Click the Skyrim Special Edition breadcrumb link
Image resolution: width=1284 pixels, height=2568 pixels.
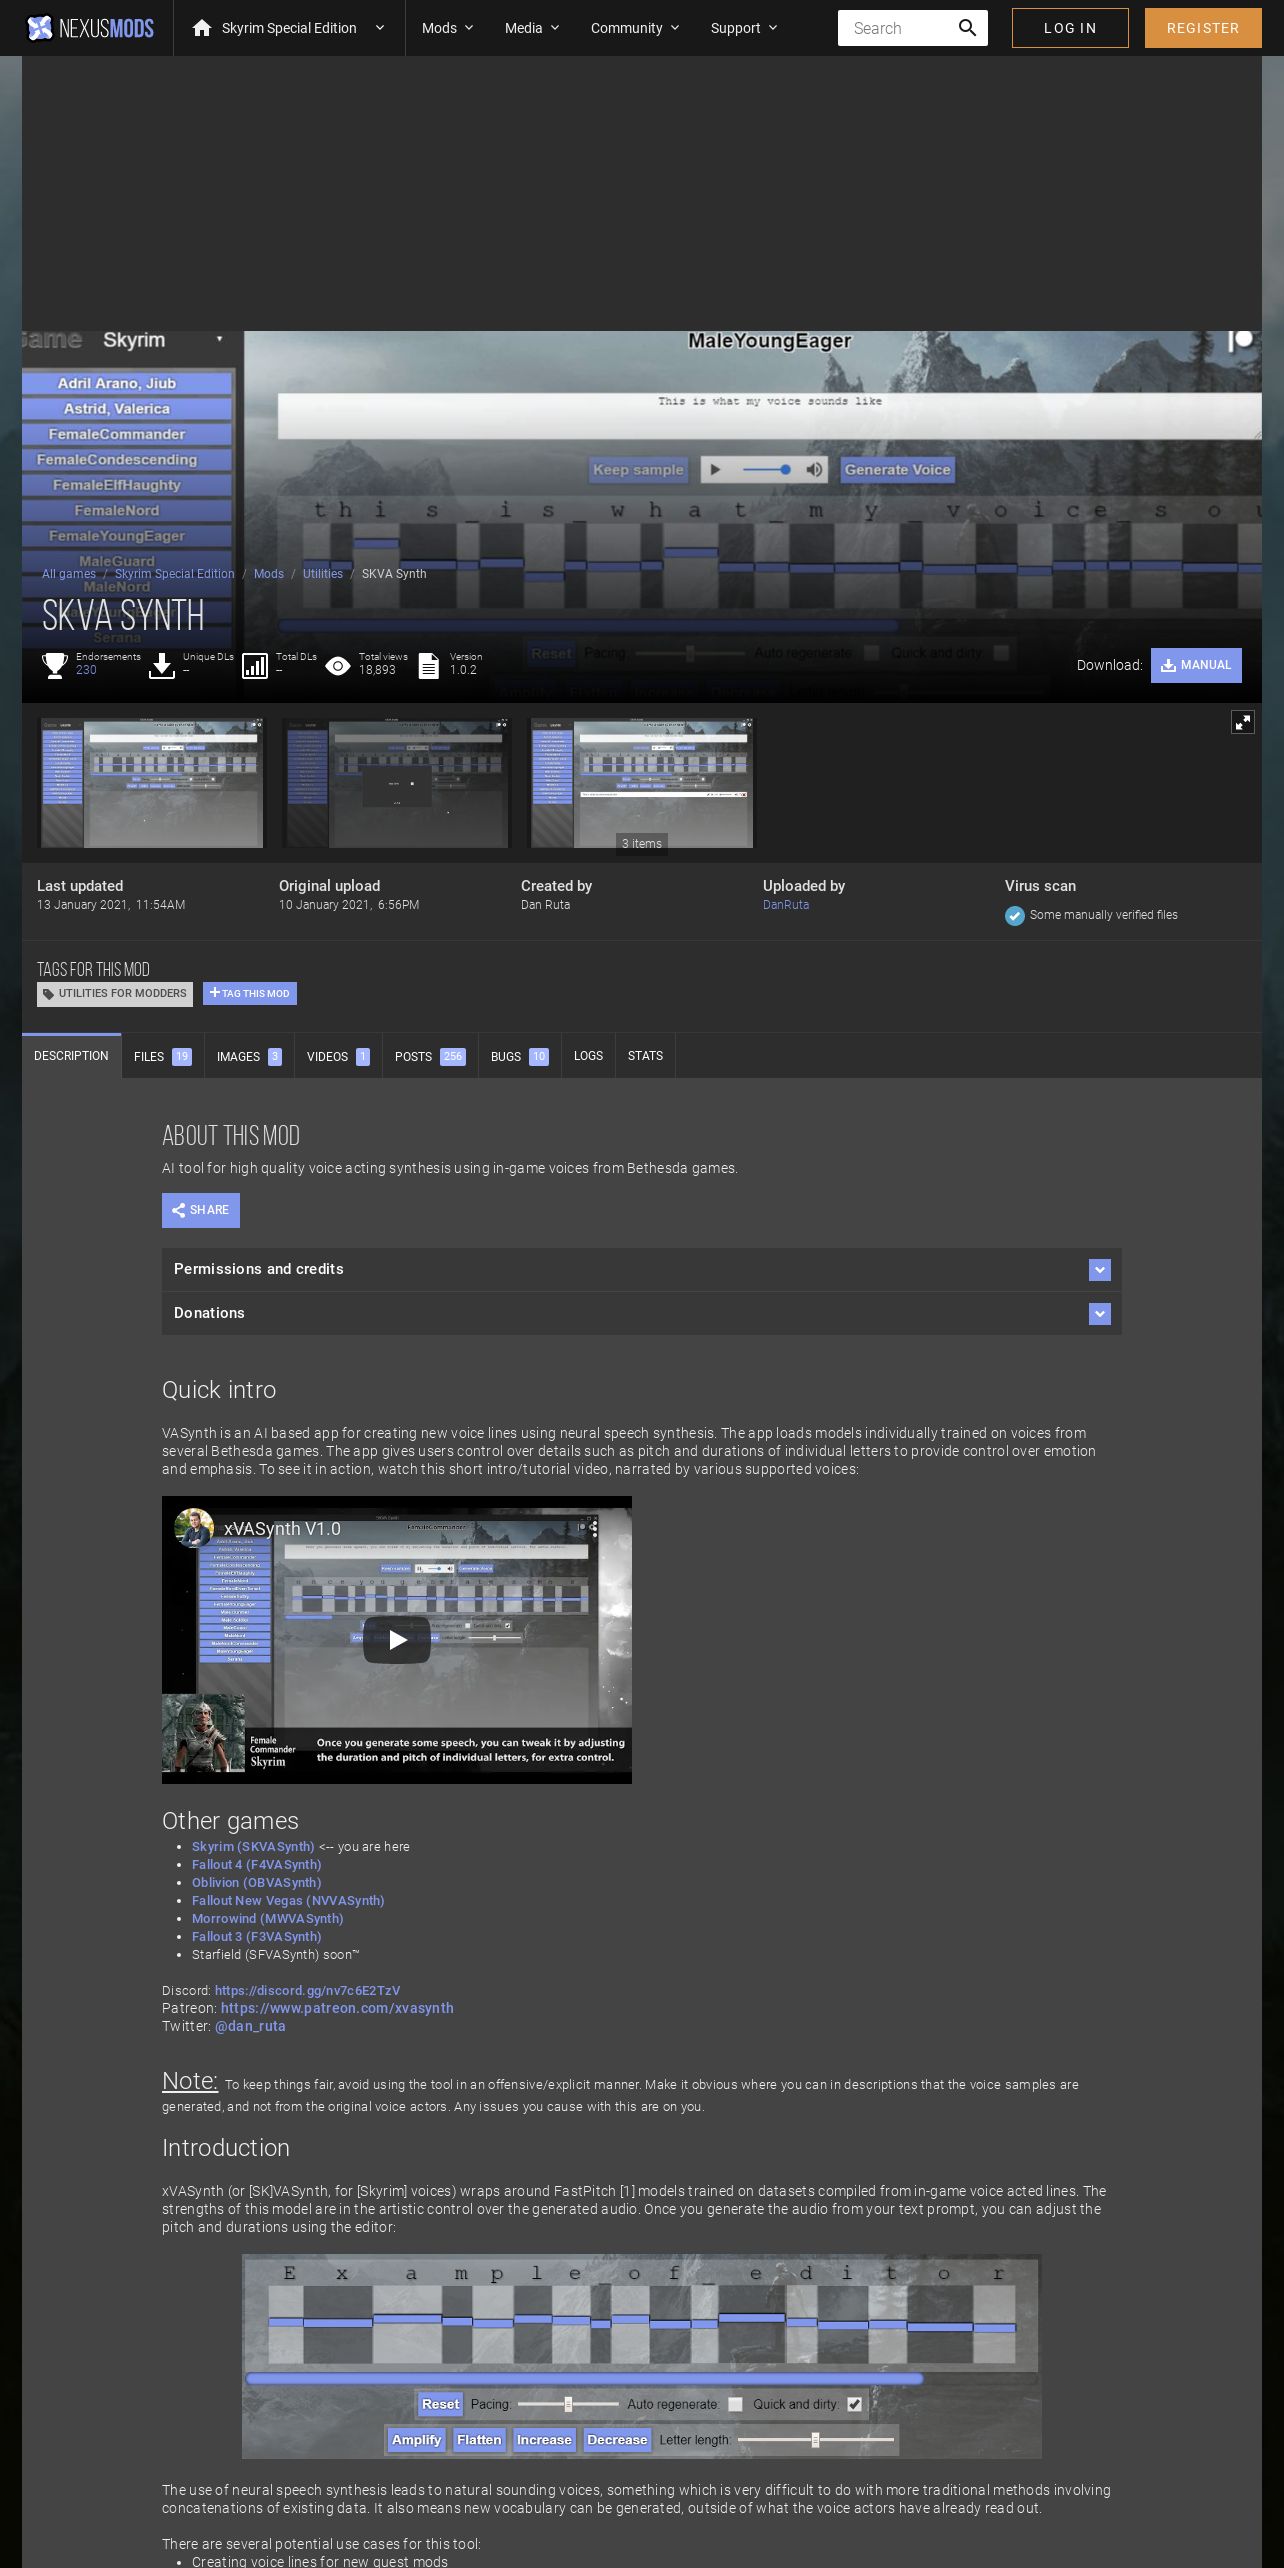[175, 574]
